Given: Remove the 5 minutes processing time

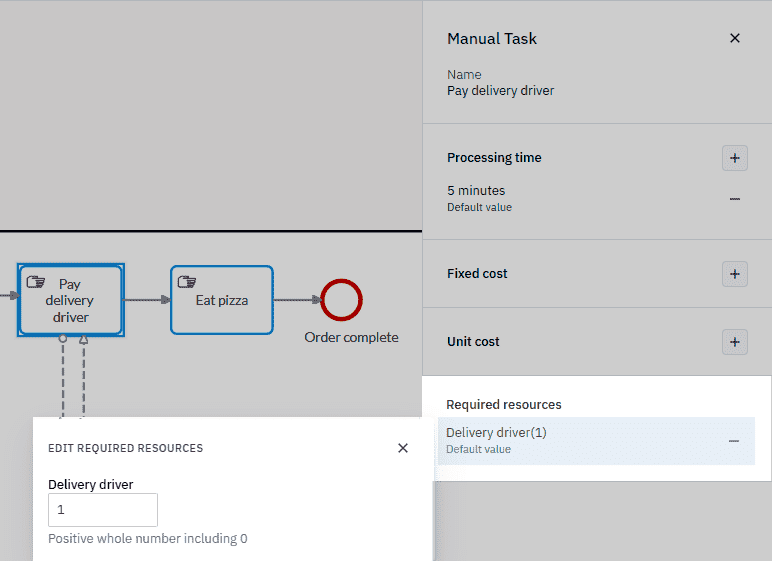Looking at the screenshot, I should [735, 199].
